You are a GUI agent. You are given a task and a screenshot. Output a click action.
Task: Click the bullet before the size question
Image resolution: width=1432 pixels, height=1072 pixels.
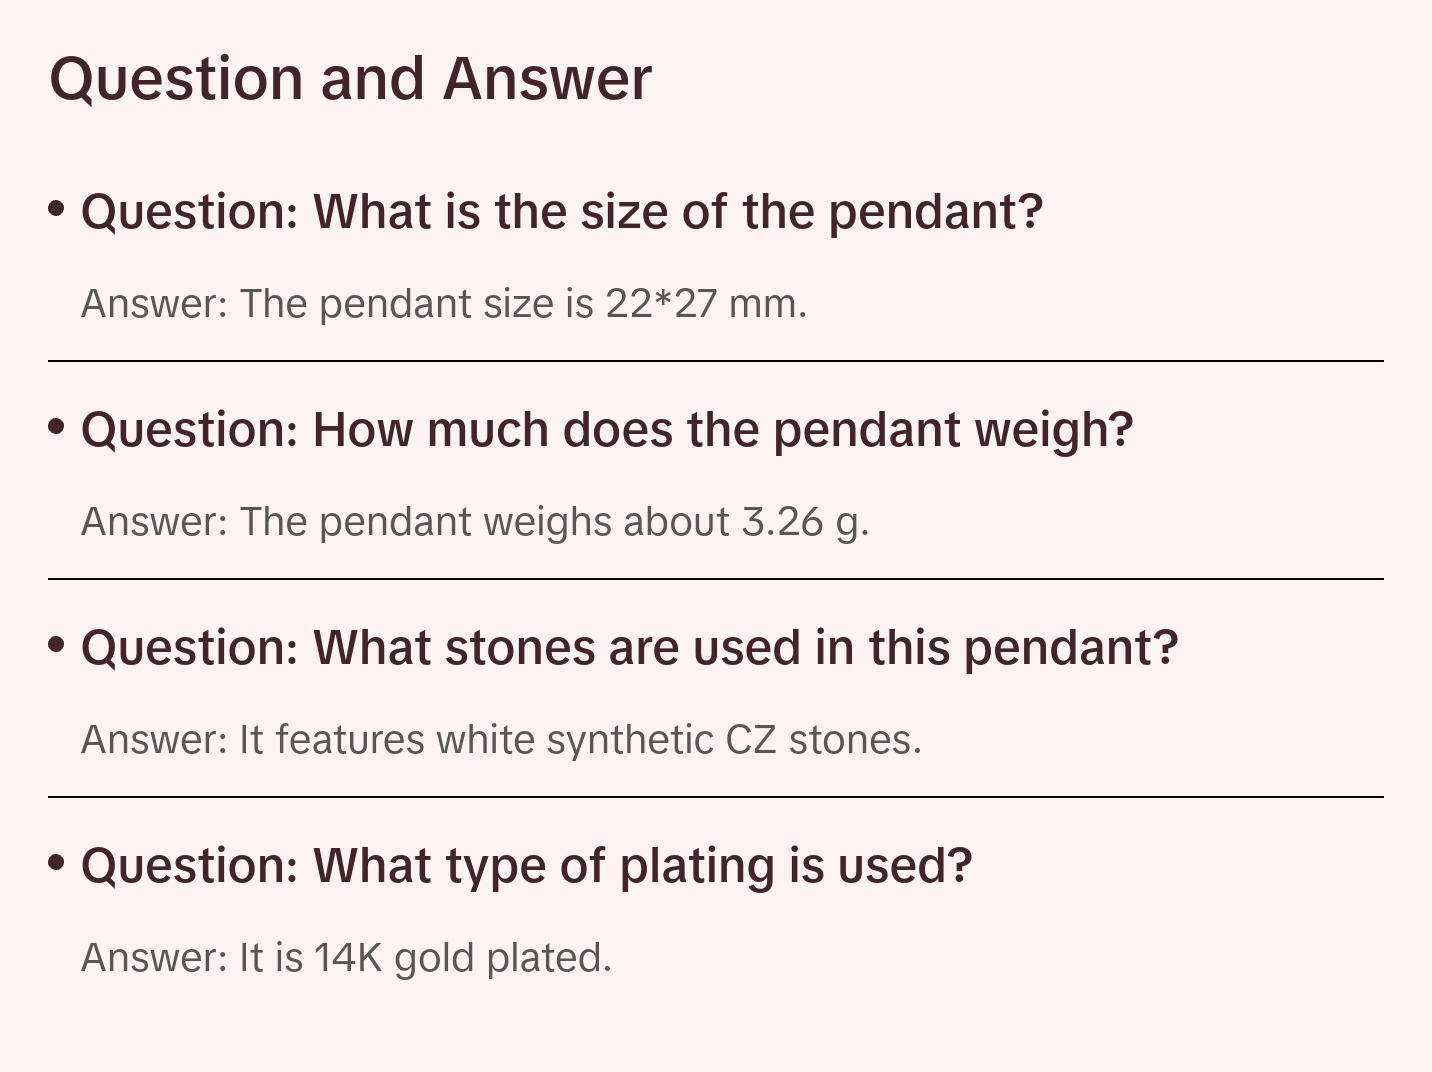click(57, 208)
